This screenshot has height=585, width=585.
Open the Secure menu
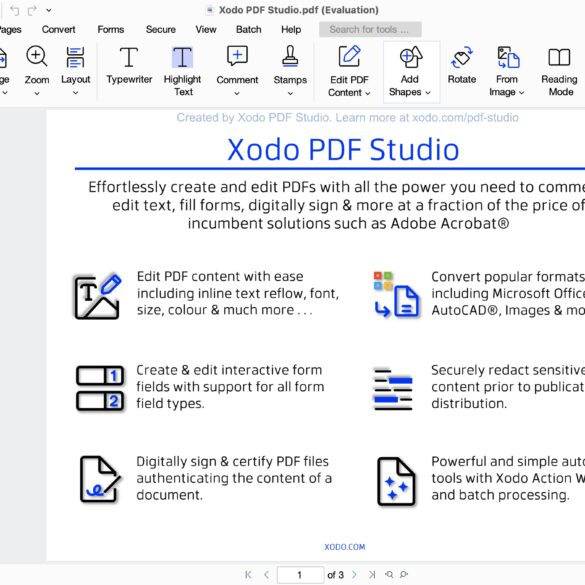tap(161, 29)
